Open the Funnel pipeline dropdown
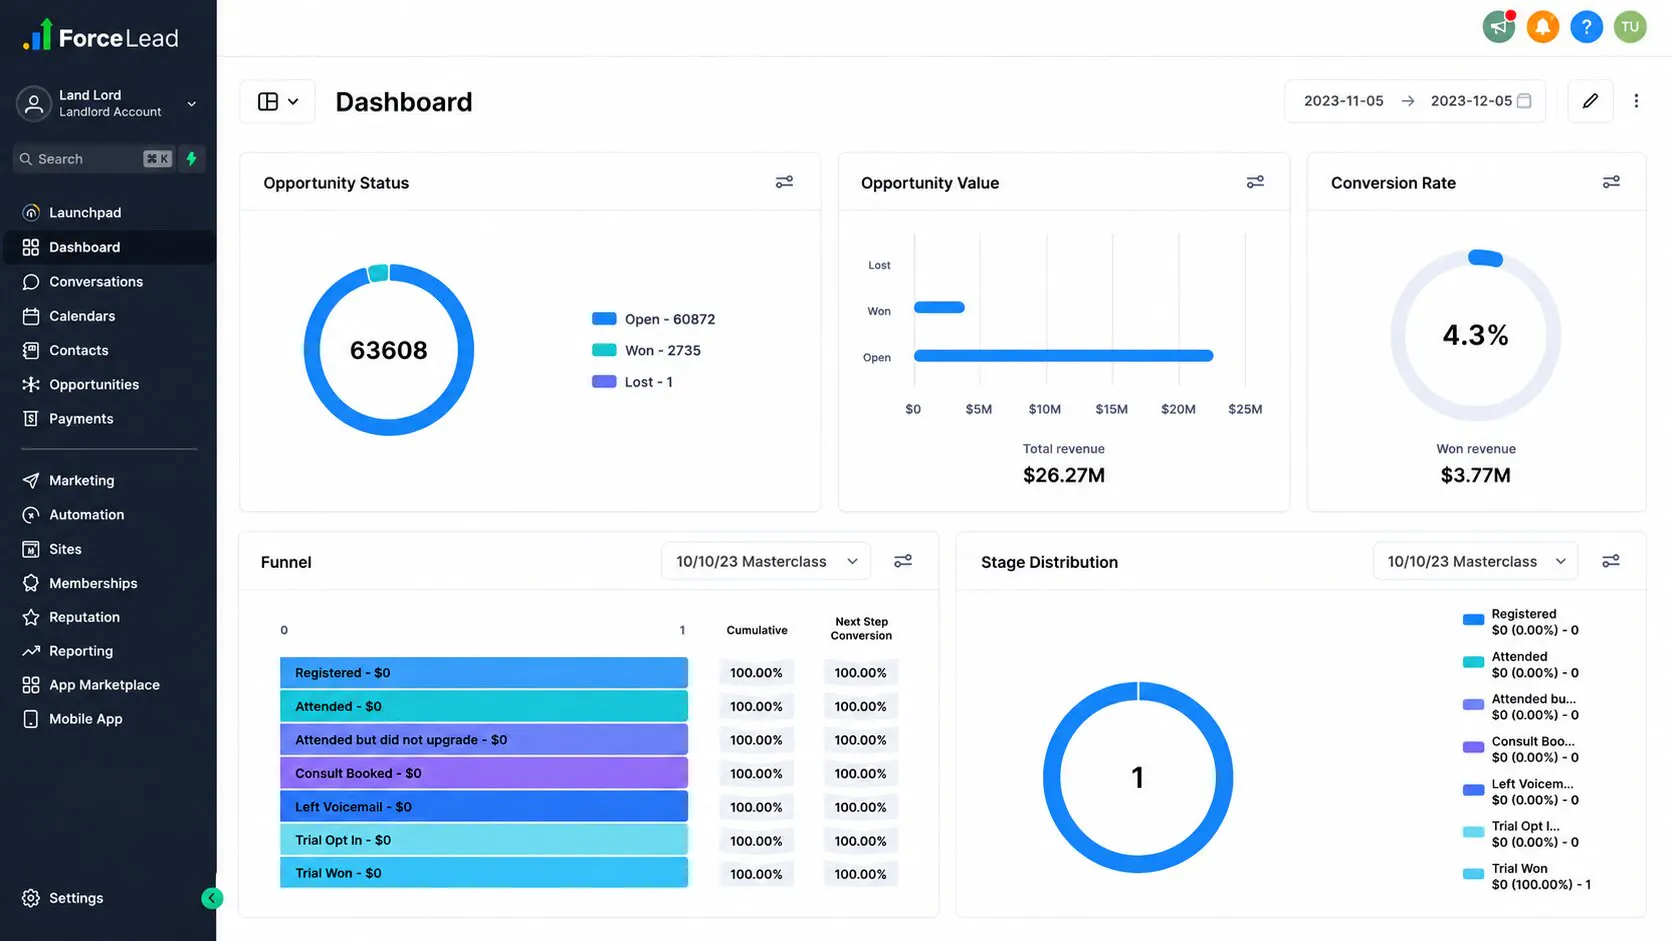The image size is (1672, 941). (766, 561)
